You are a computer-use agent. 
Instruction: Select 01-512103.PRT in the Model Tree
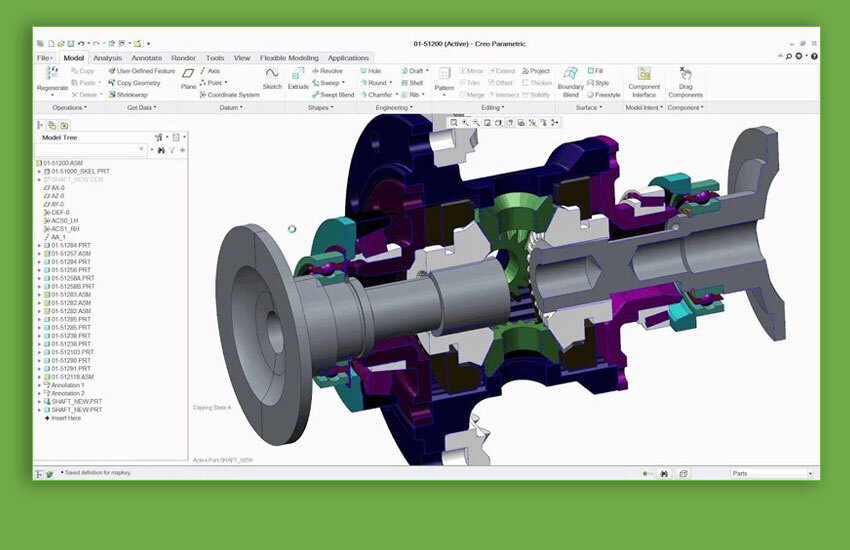(69, 352)
